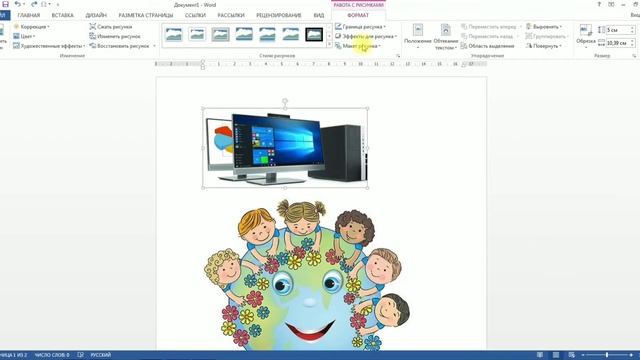Switch to the ДИЗАЙН tab
This screenshot has height=360, width=640.
tap(96, 15)
